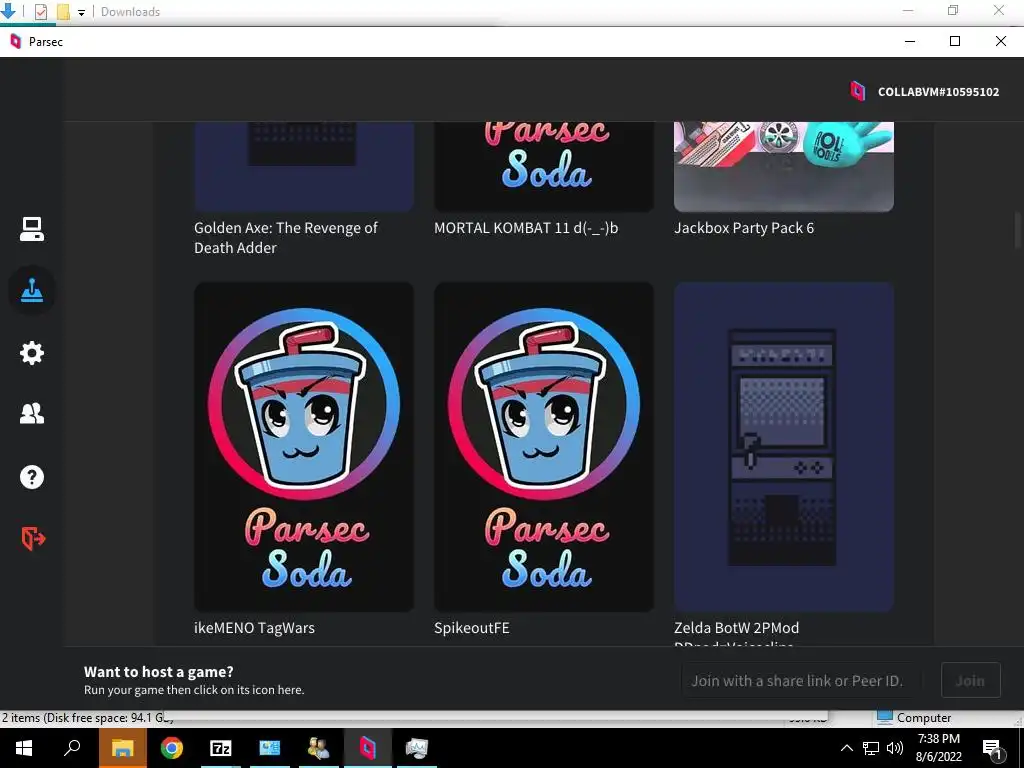Click the blue down-arrow icon in Downloads title bar
The image size is (1024, 768).
tap(8, 11)
